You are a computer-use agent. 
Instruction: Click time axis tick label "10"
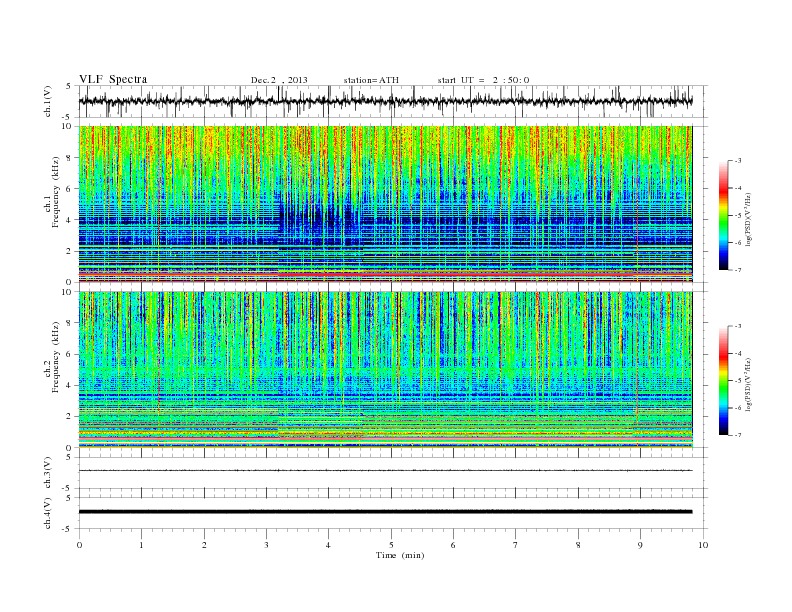click(703, 545)
